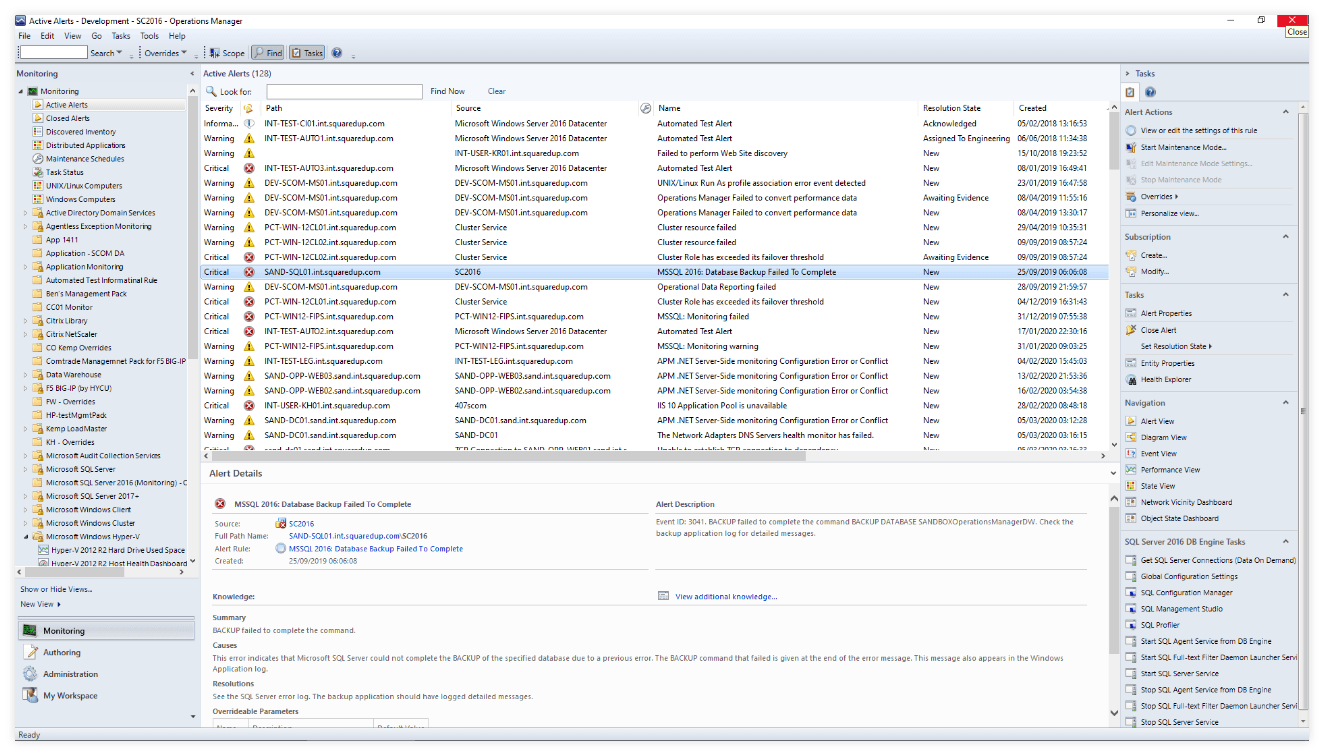Open Diagram View from Navigation section

pos(1163,437)
